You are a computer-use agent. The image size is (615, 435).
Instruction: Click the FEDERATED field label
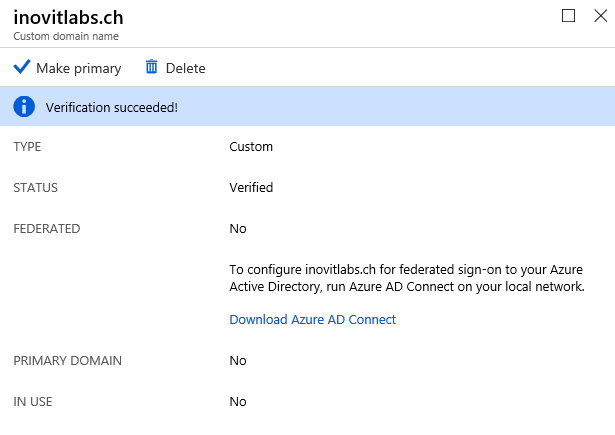point(47,229)
